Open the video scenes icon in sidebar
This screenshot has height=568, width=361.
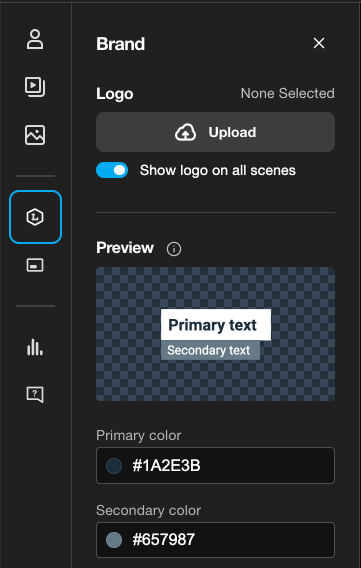35,87
